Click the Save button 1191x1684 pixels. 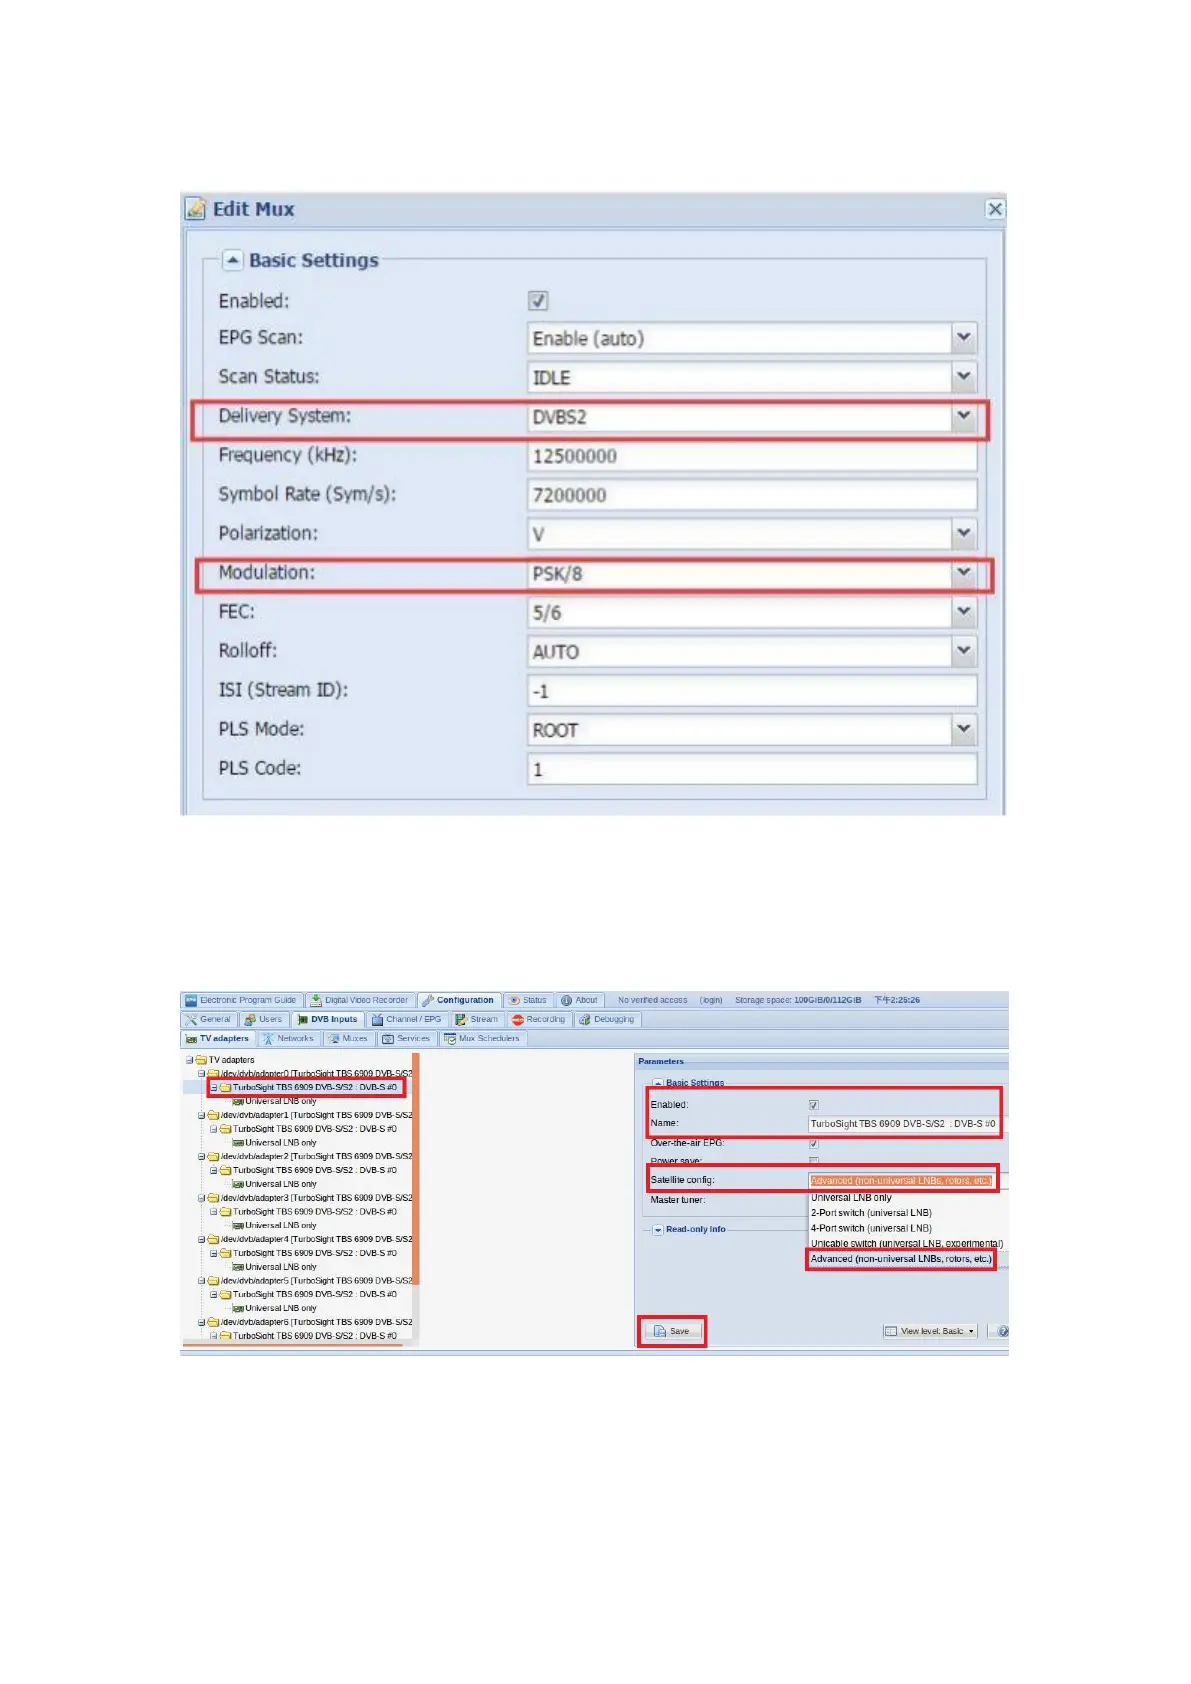672,1331
